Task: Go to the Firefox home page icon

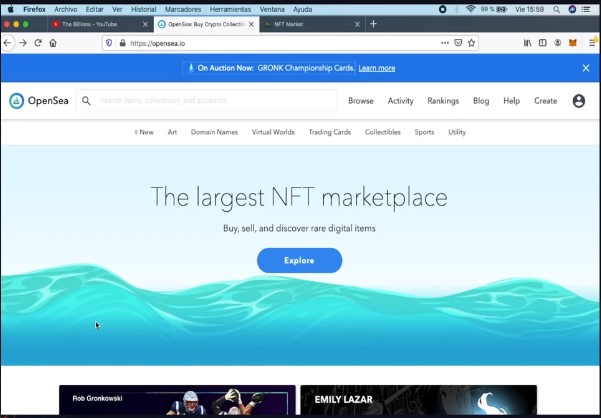Action: (53, 43)
